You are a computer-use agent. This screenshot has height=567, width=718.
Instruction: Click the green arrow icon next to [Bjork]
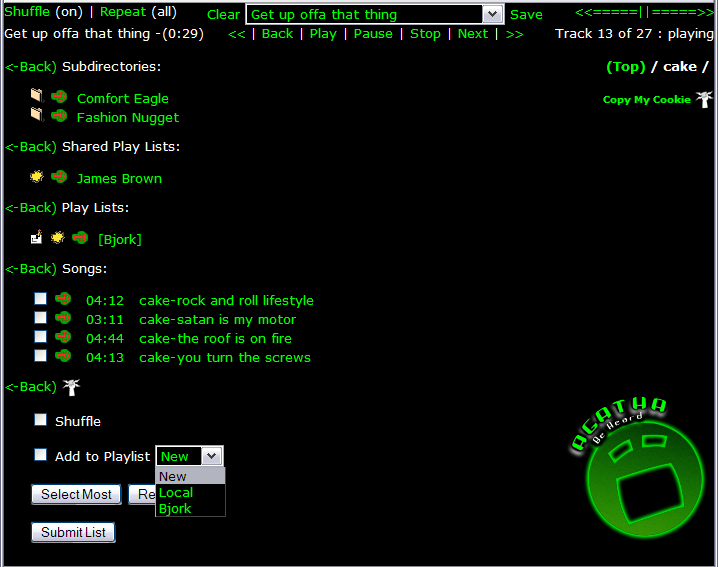(x=80, y=238)
